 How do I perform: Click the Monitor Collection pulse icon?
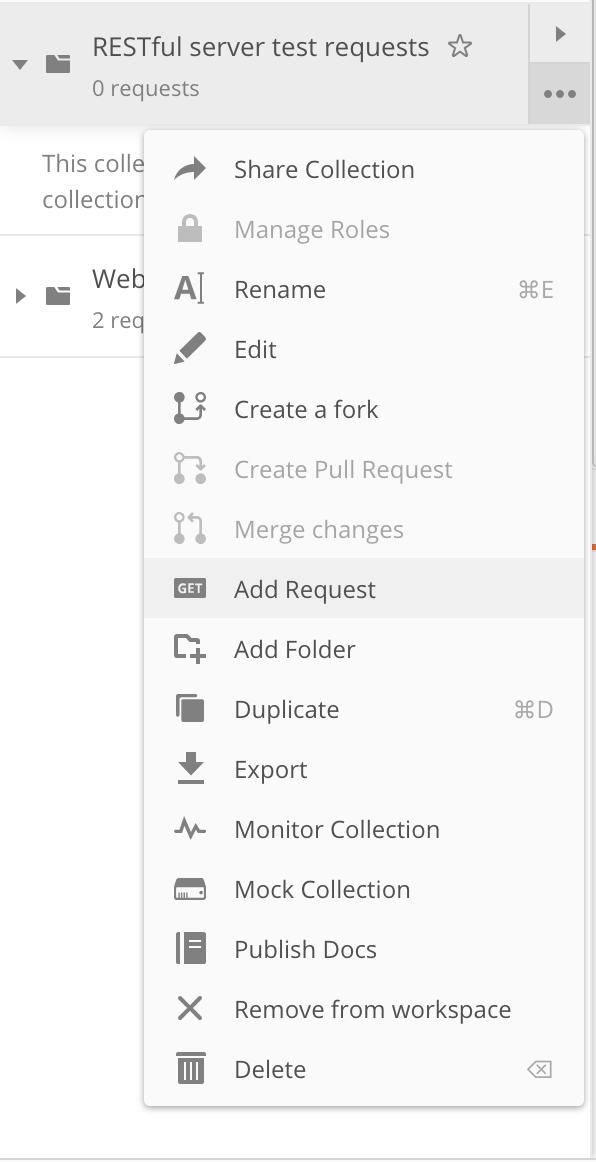[x=190, y=829]
